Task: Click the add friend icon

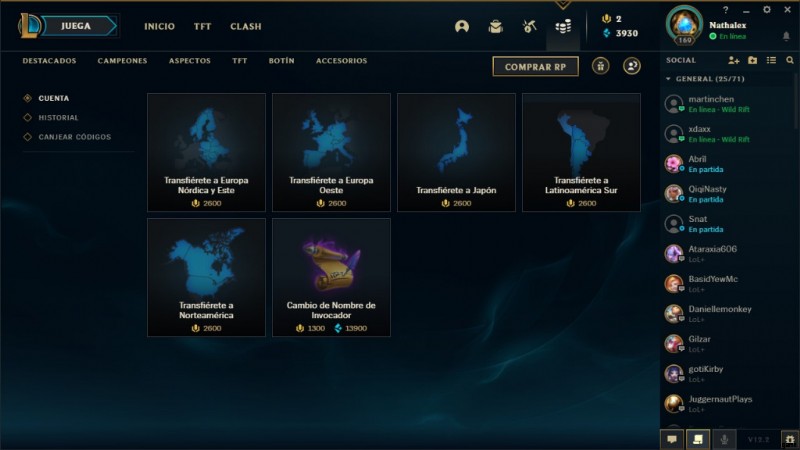Action: tap(734, 60)
